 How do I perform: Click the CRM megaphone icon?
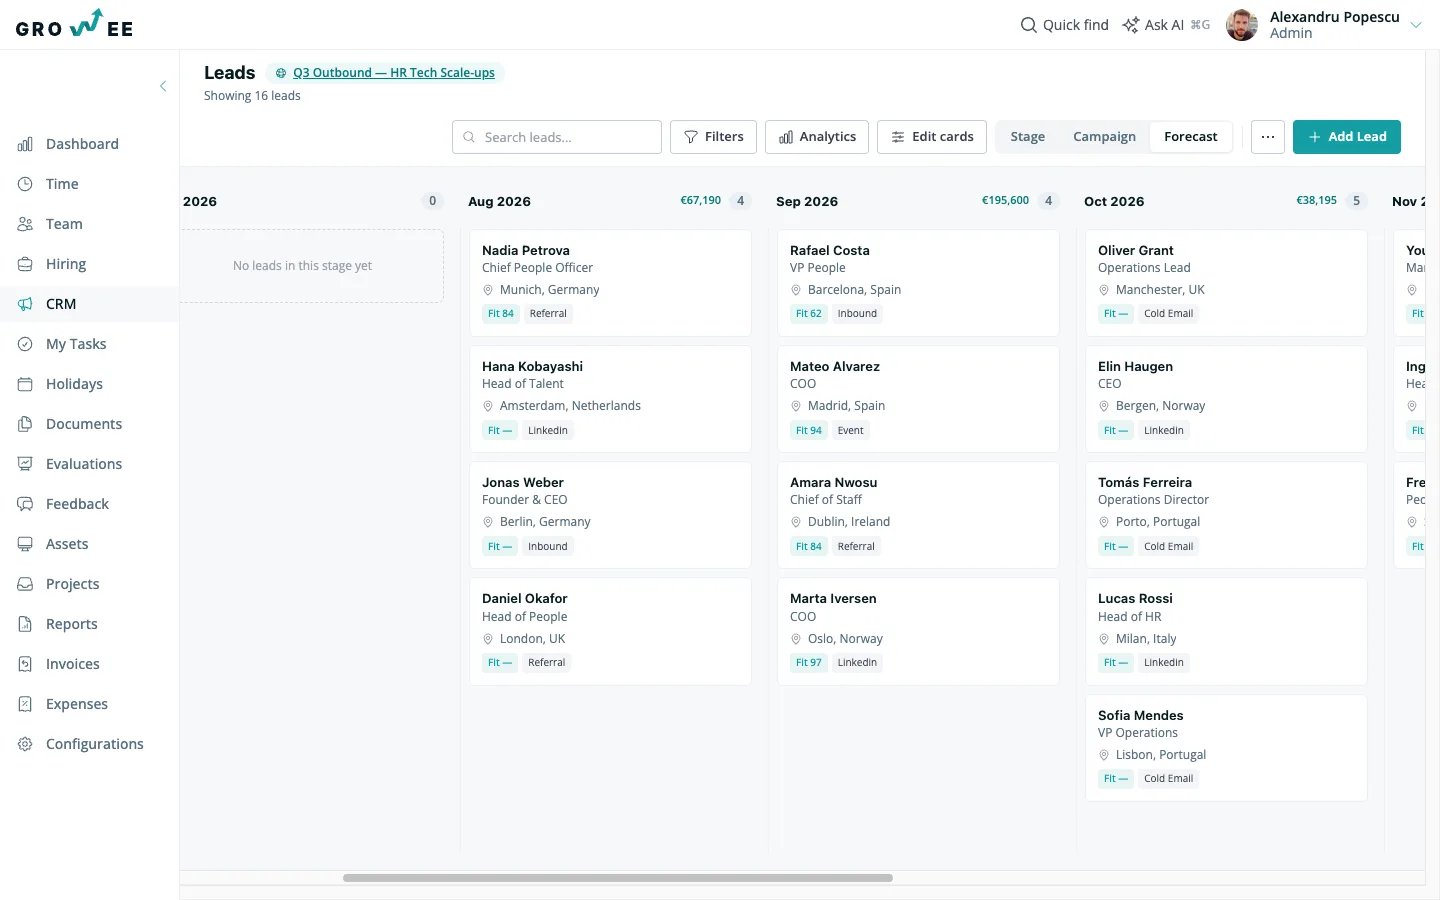25,304
